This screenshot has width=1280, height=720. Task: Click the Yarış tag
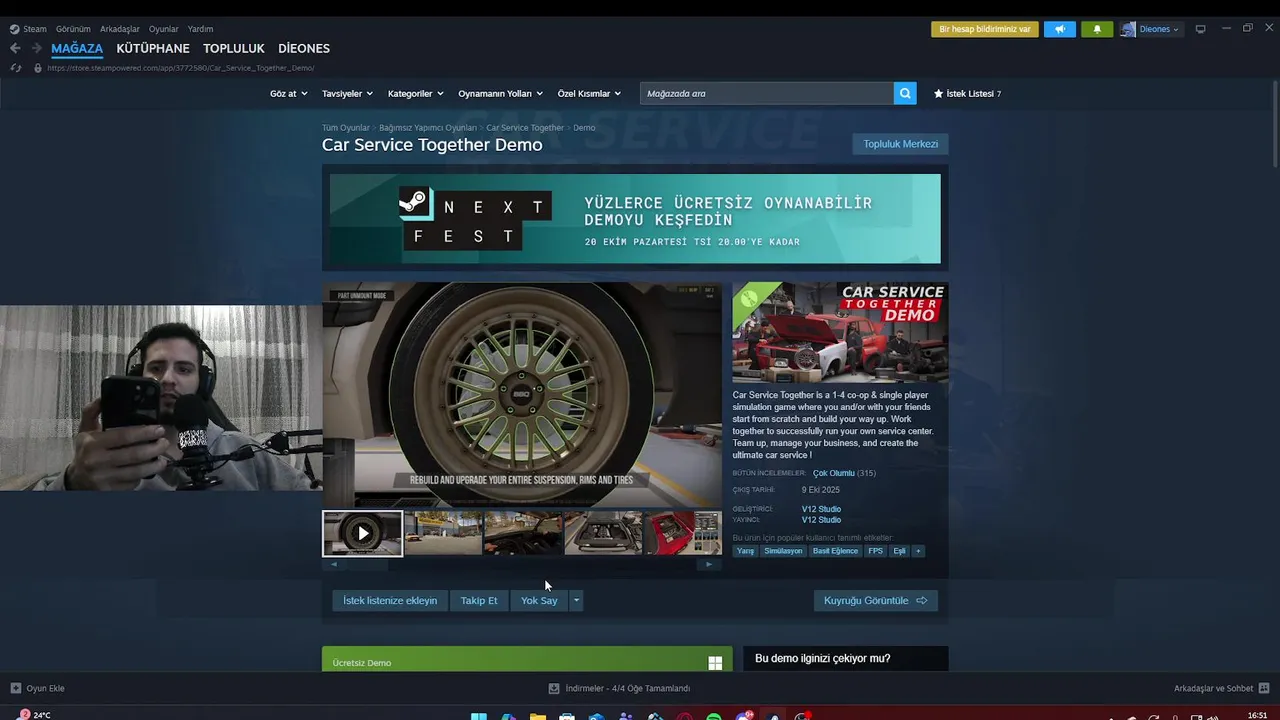click(746, 551)
